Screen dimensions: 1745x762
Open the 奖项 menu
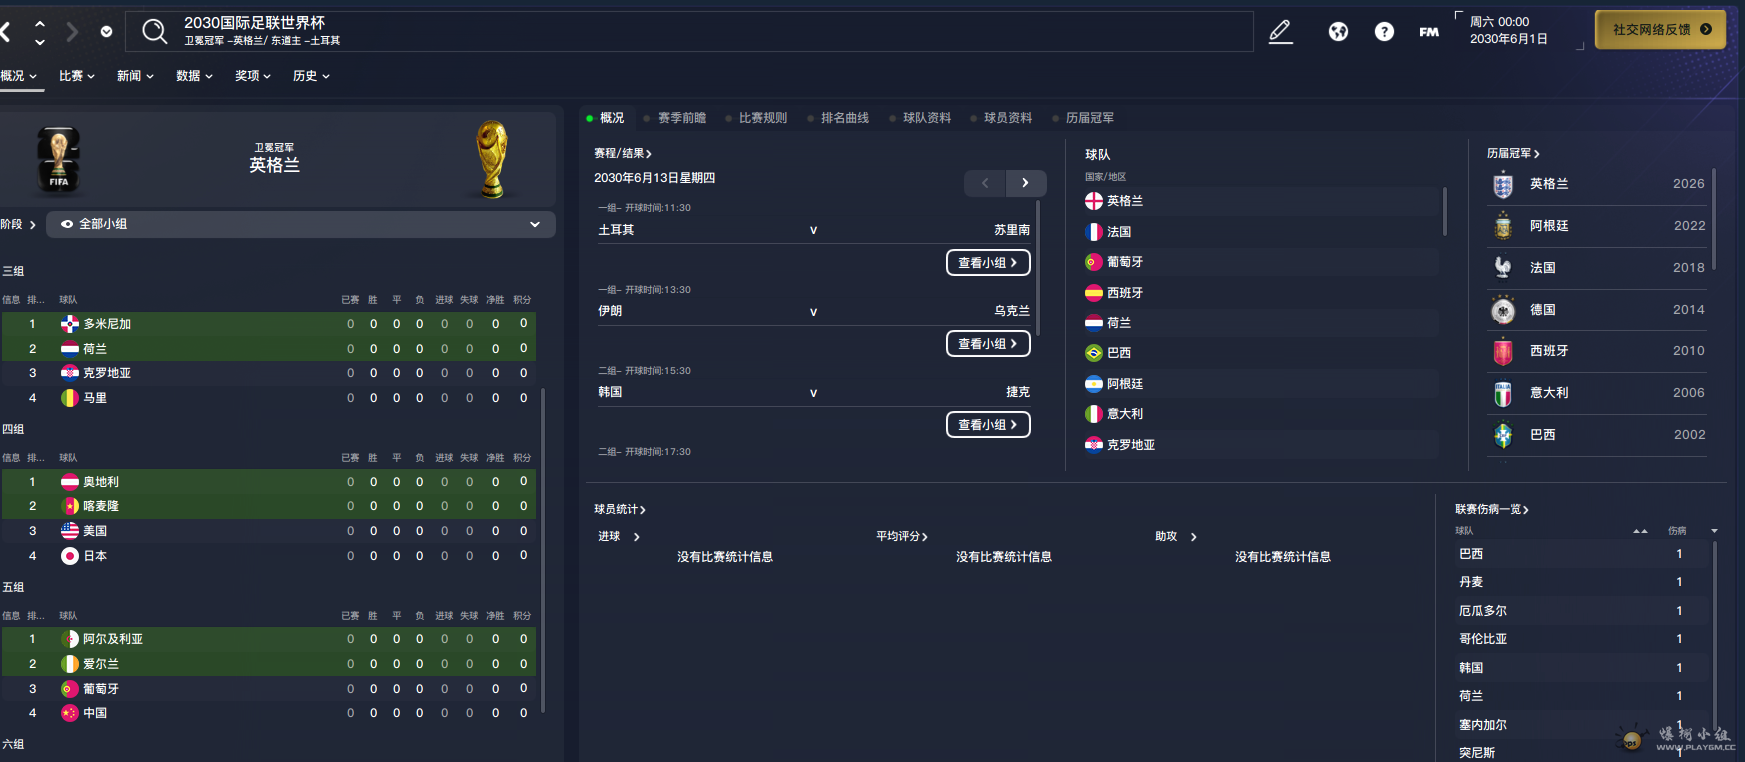tap(253, 76)
